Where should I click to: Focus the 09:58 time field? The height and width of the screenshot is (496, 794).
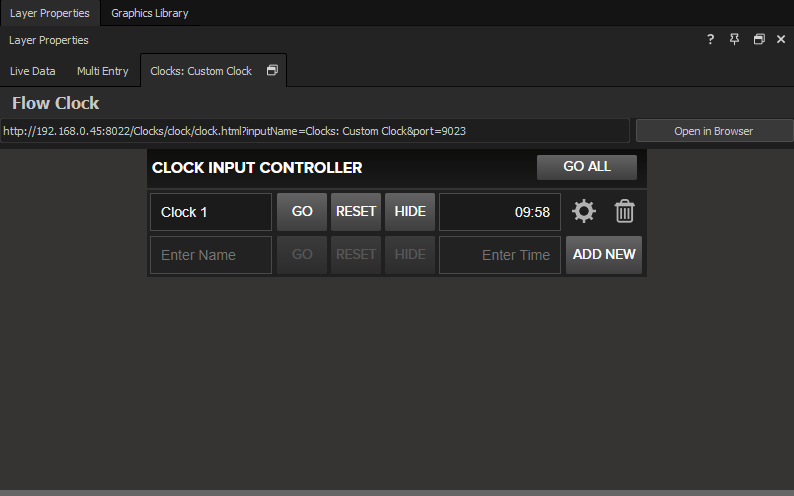500,212
